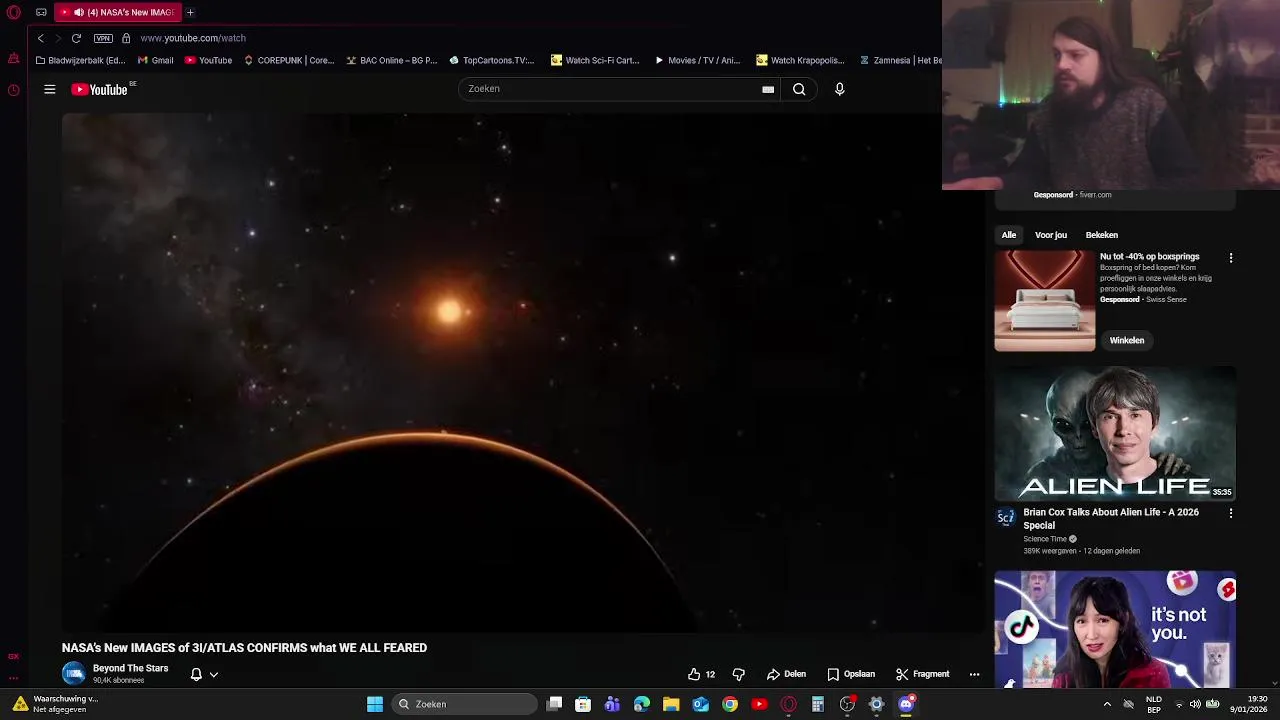Toggle the Opera VPN badge
This screenshot has height=720, width=1280.
pos(103,38)
